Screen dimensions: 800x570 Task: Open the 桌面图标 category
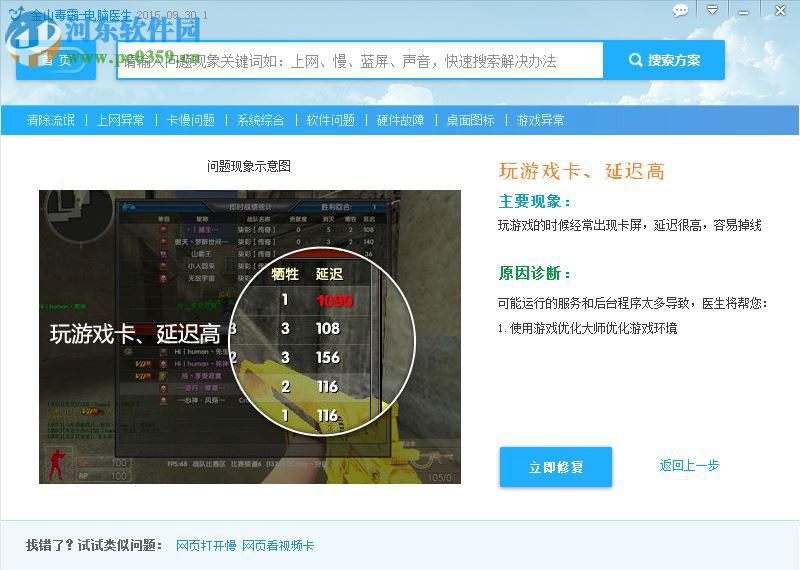(x=470, y=120)
